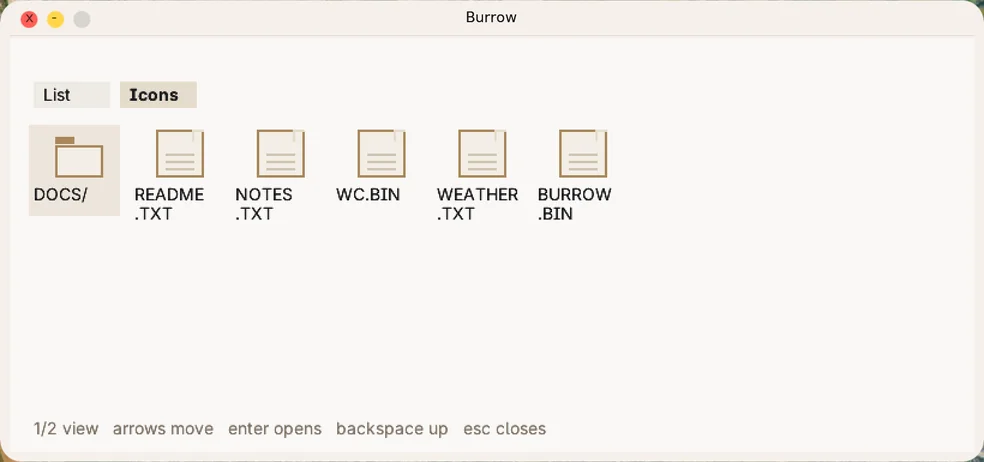Select the NOTES.TXT document icon
This screenshot has height=462, width=984.
click(x=281, y=154)
